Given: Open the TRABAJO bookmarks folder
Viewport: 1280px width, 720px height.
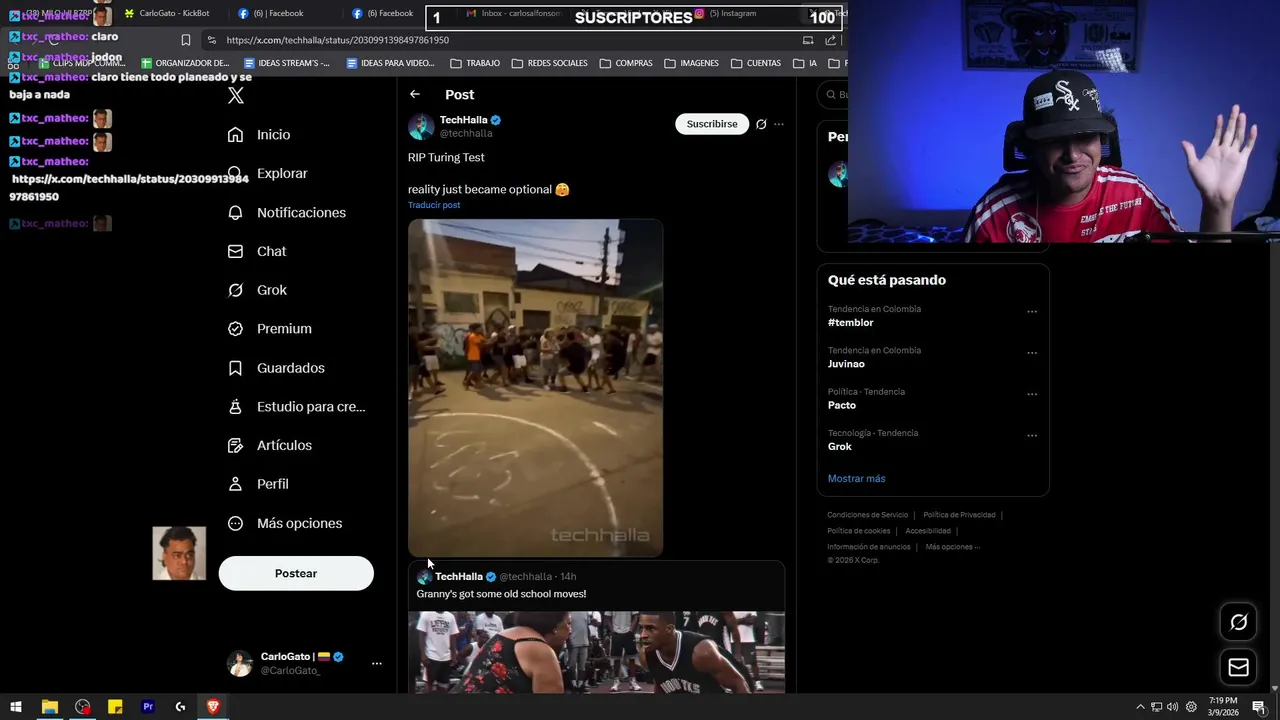Looking at the screenshot, I should click(475, 63).
